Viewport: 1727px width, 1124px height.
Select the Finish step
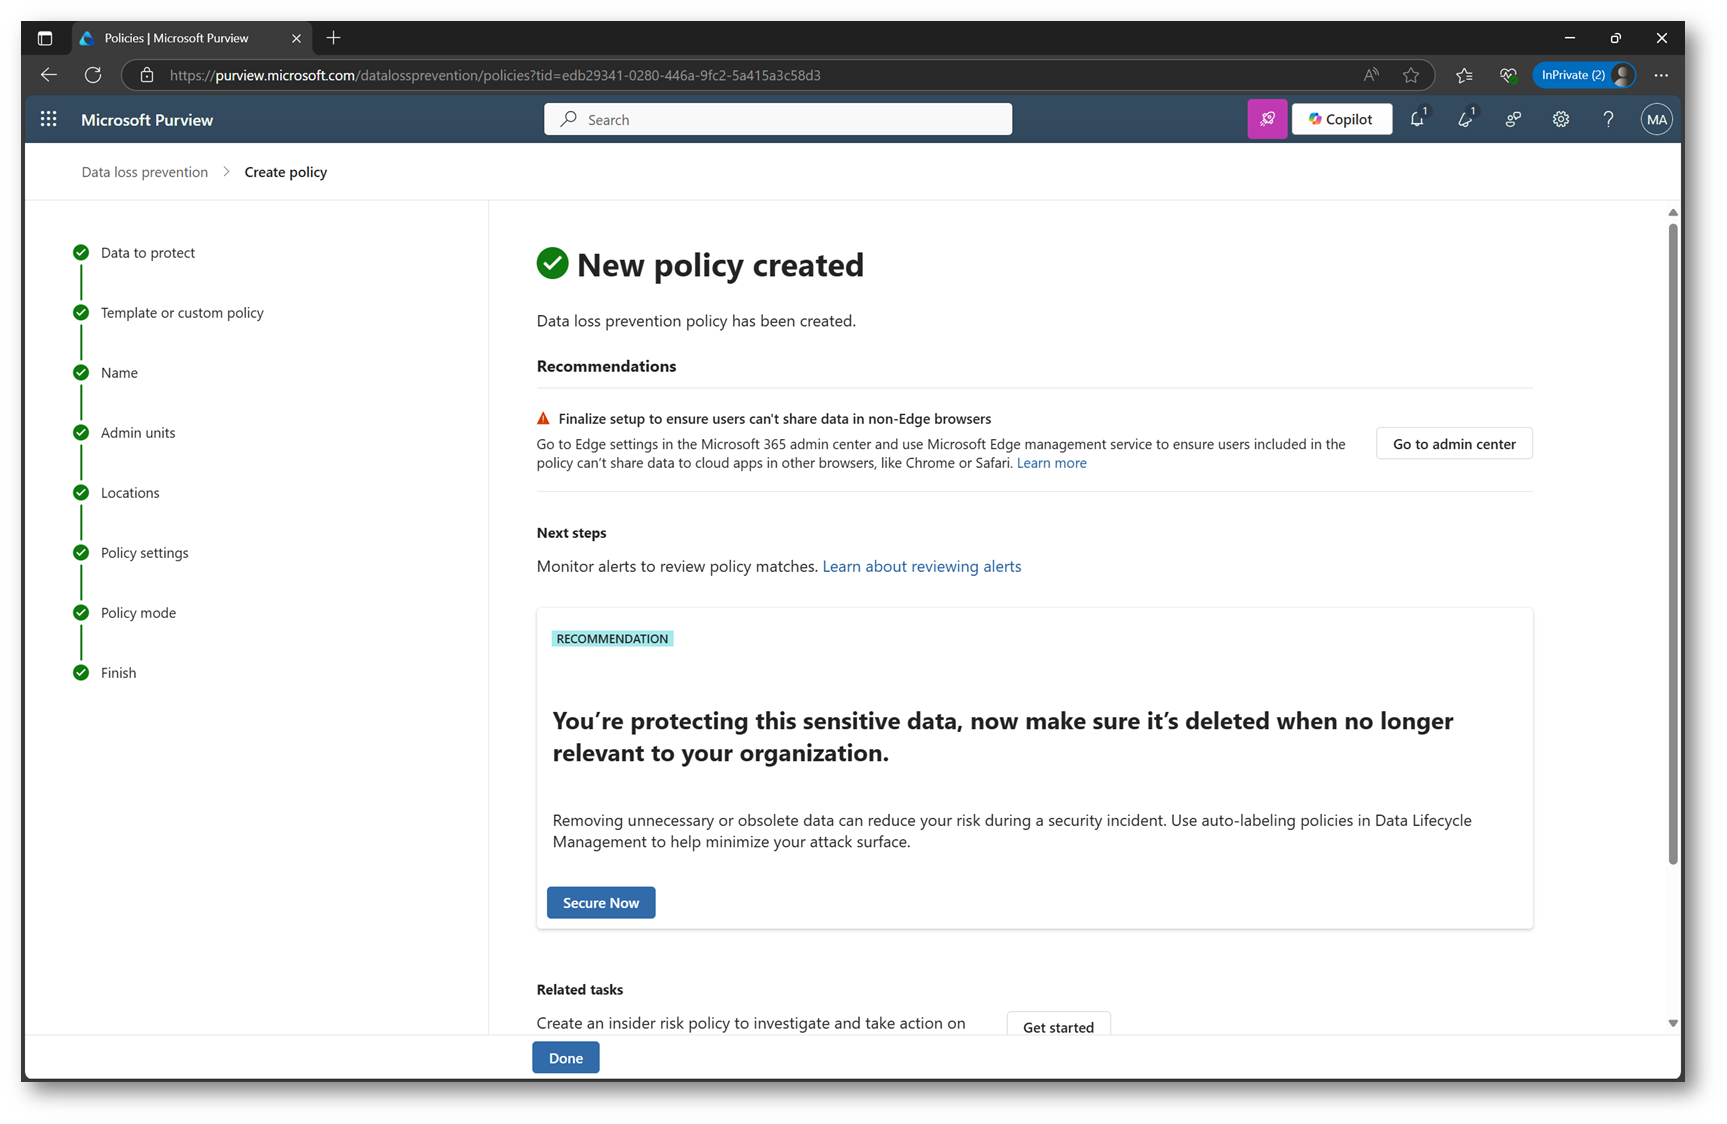point(118,672)
